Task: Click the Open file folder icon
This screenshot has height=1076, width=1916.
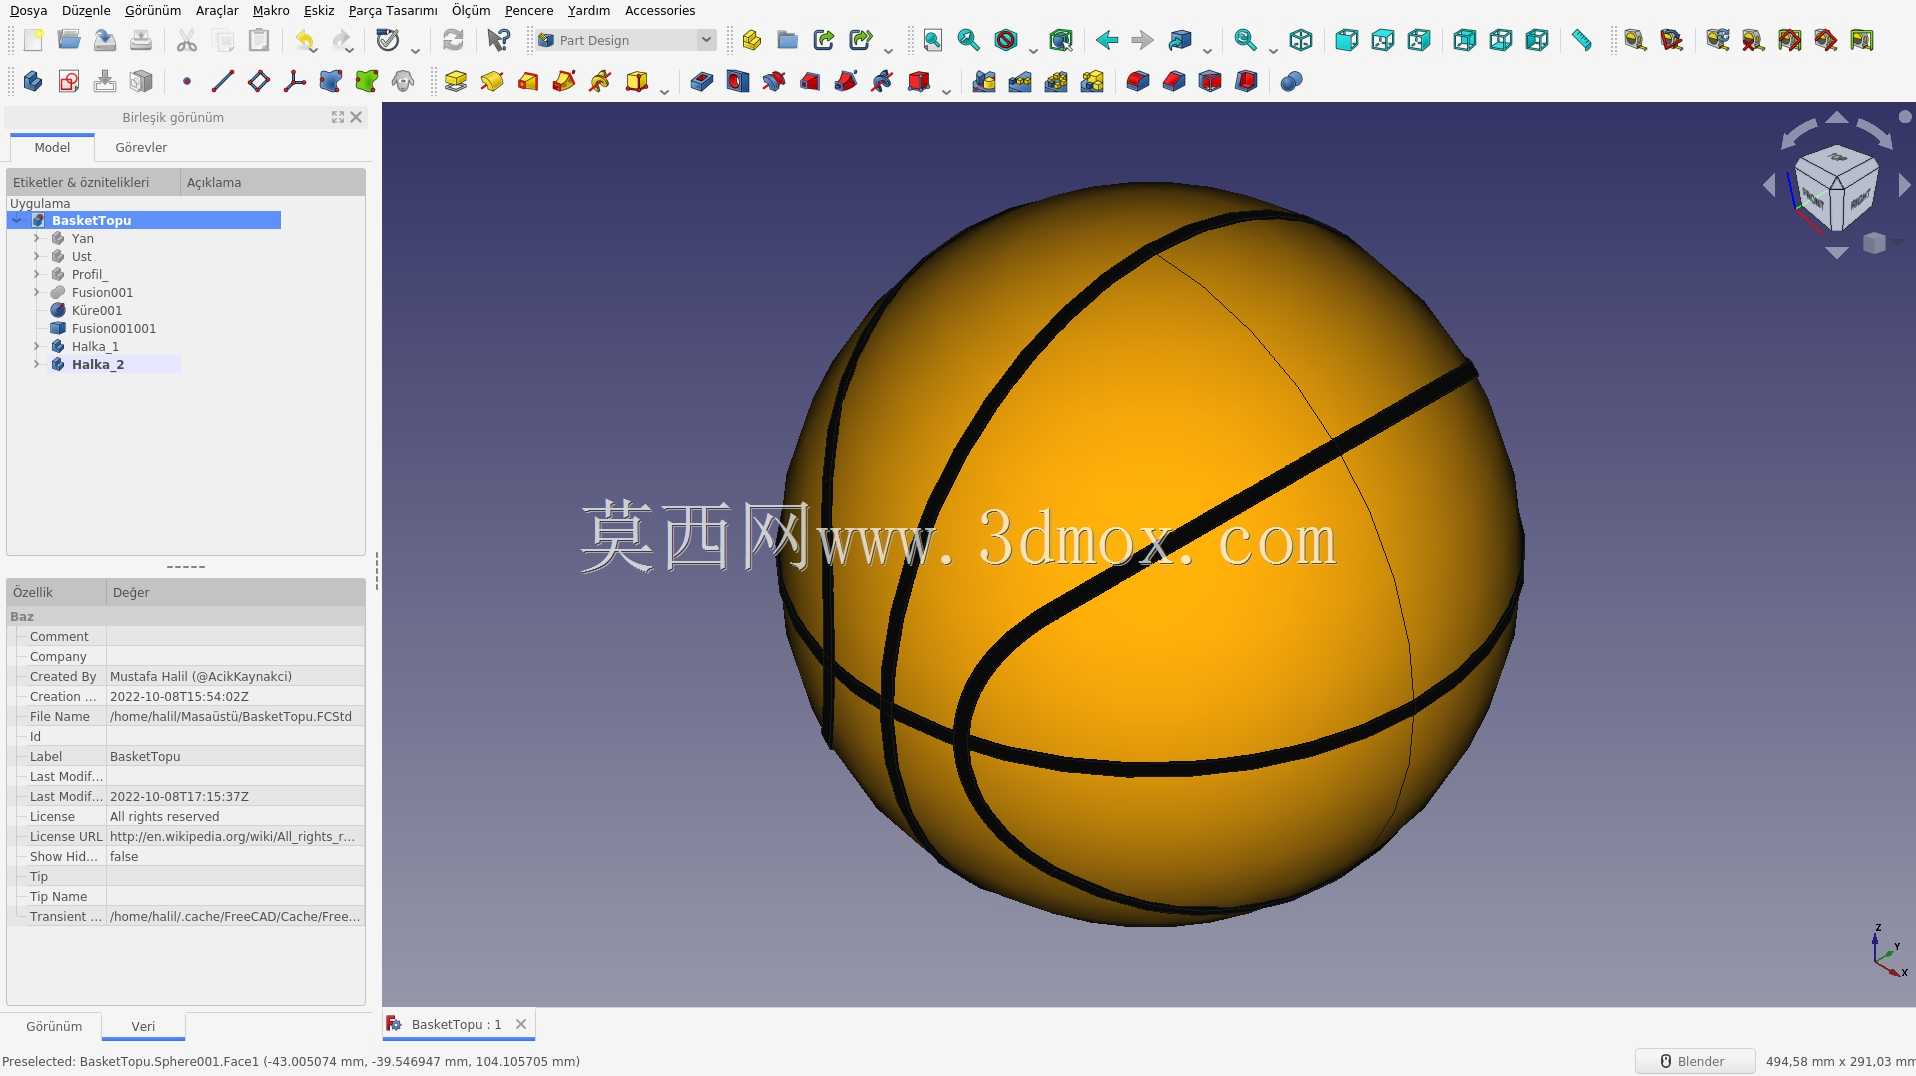Action: tap(69, 40)
